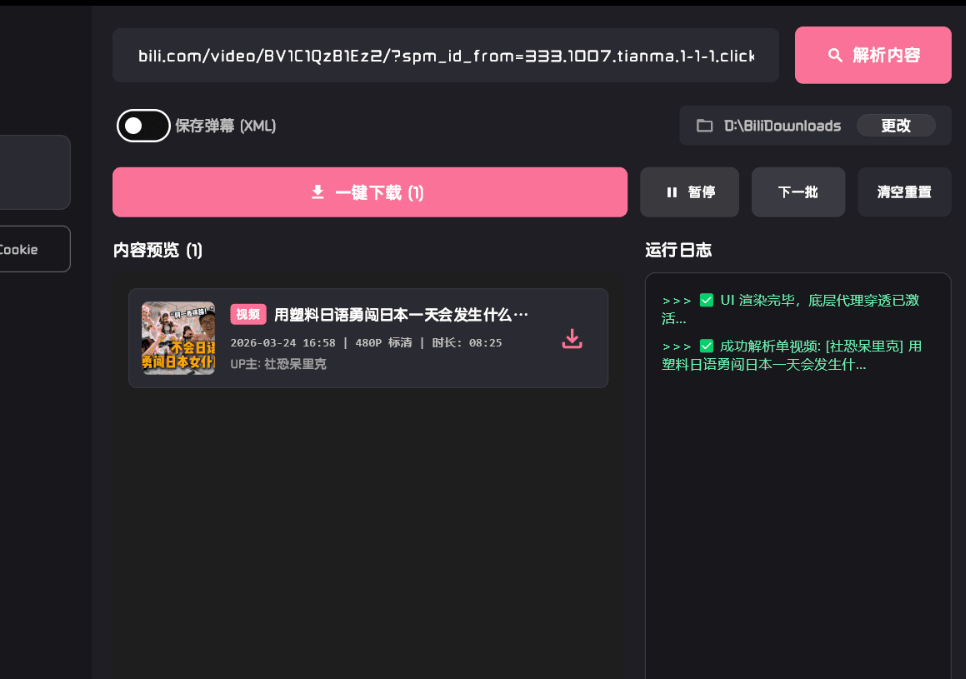Click the download tray icon on 一键下载 button
The width and height of the screenshot is (966, 679).
click(x=319, y=192)
